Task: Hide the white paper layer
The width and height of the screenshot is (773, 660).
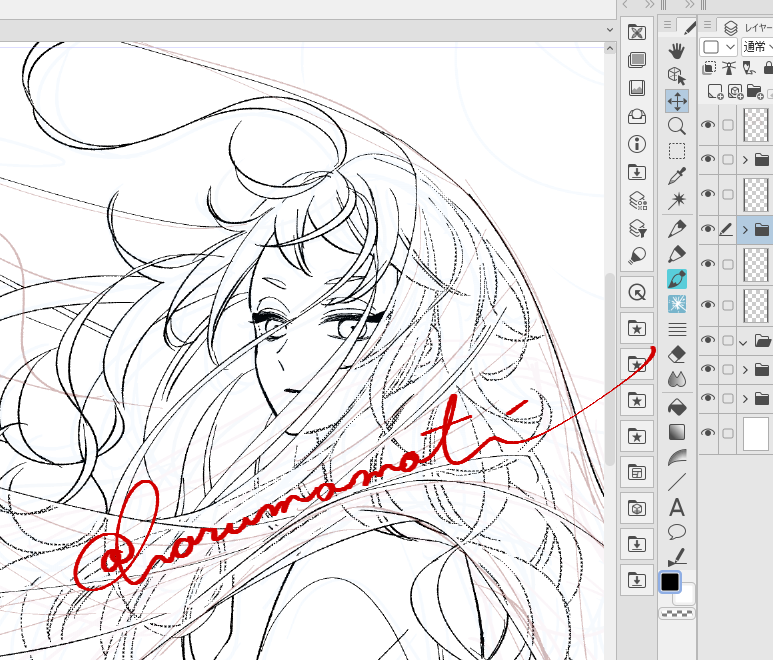Action: click(x=708, y=433)
